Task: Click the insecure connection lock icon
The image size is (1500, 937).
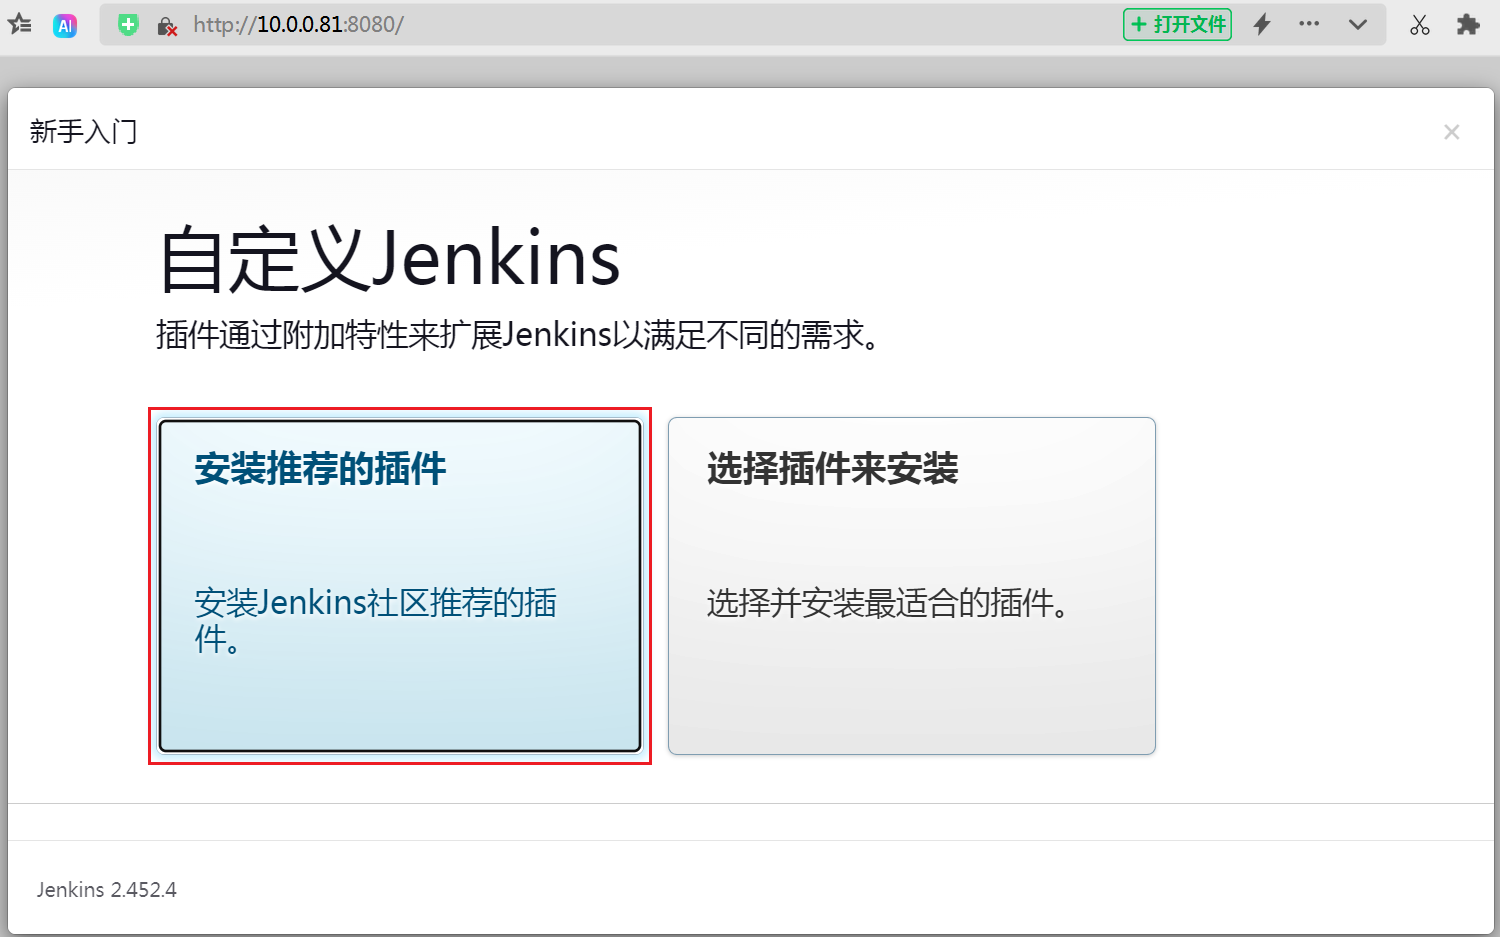Action: [167, 26]
